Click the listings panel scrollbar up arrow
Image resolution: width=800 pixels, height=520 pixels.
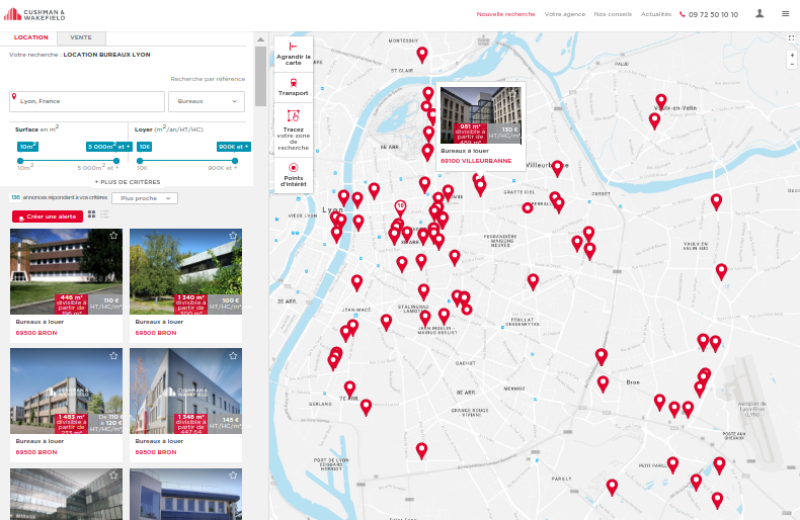pyautogui.click(x=261, y=39)
